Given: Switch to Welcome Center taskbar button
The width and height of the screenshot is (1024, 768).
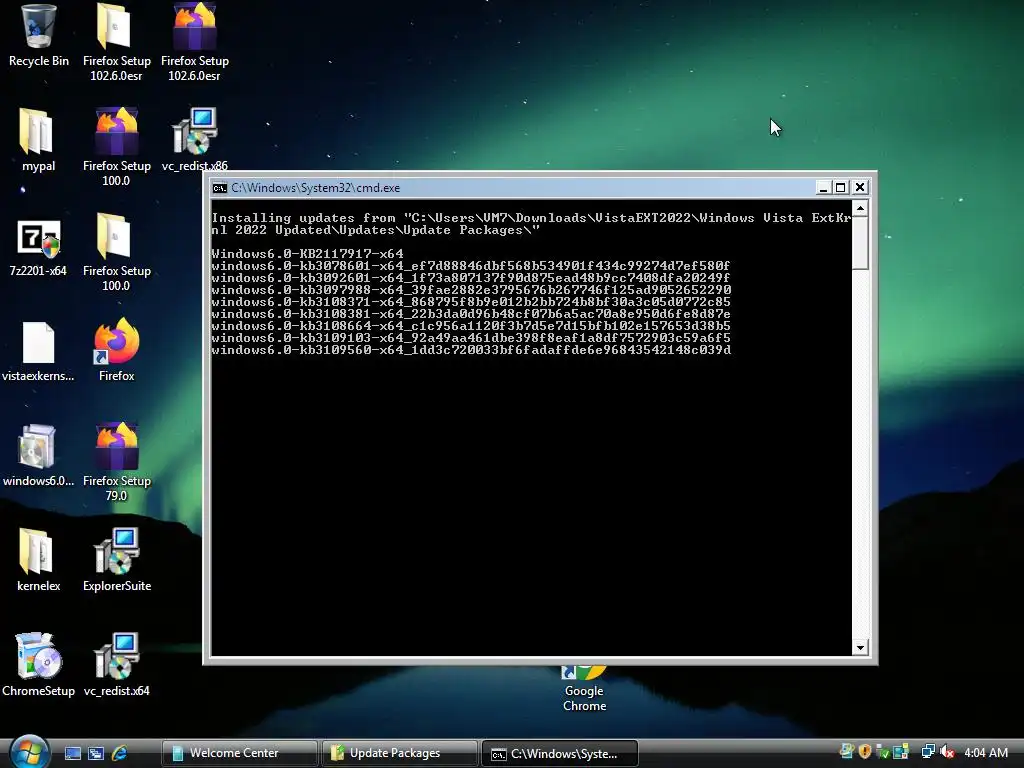Looking at the screenshot, I should coord(239,753).
